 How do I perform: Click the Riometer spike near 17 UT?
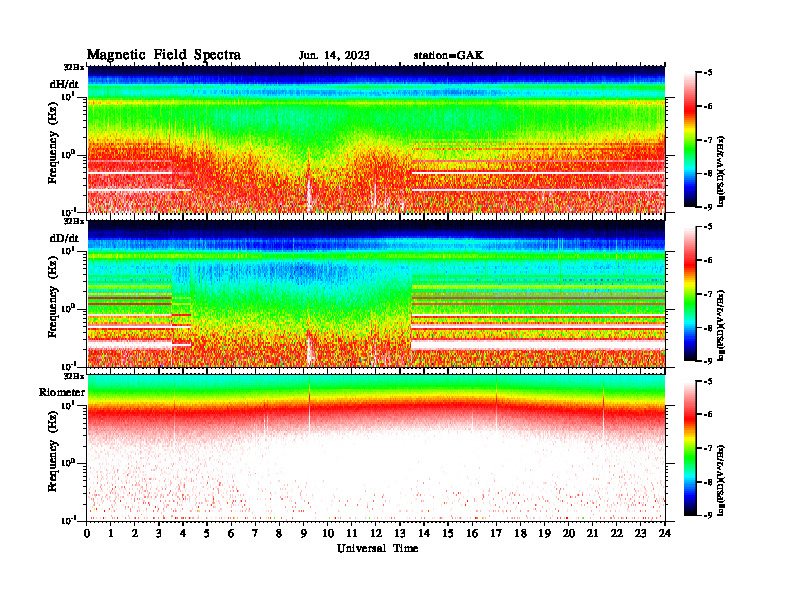497,404
